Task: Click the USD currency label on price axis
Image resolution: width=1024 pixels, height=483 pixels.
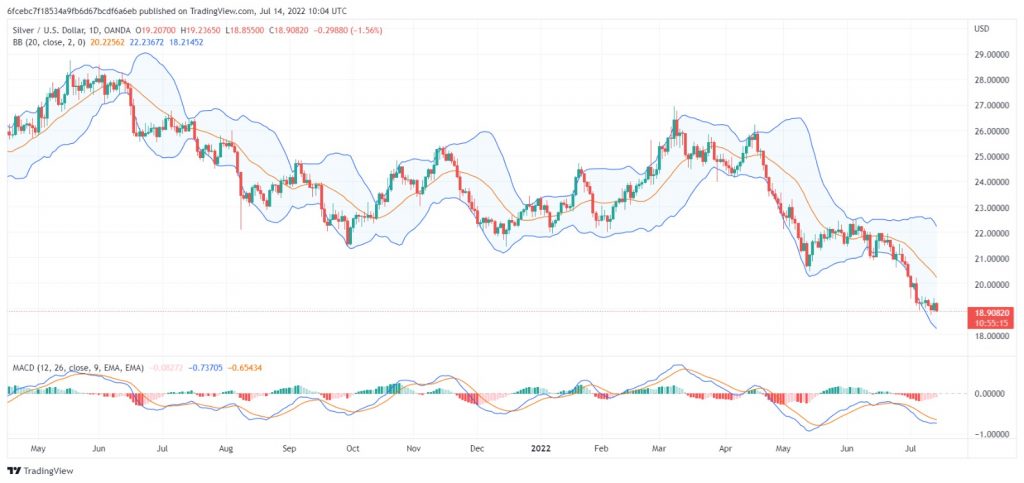Action: point(981,28)
